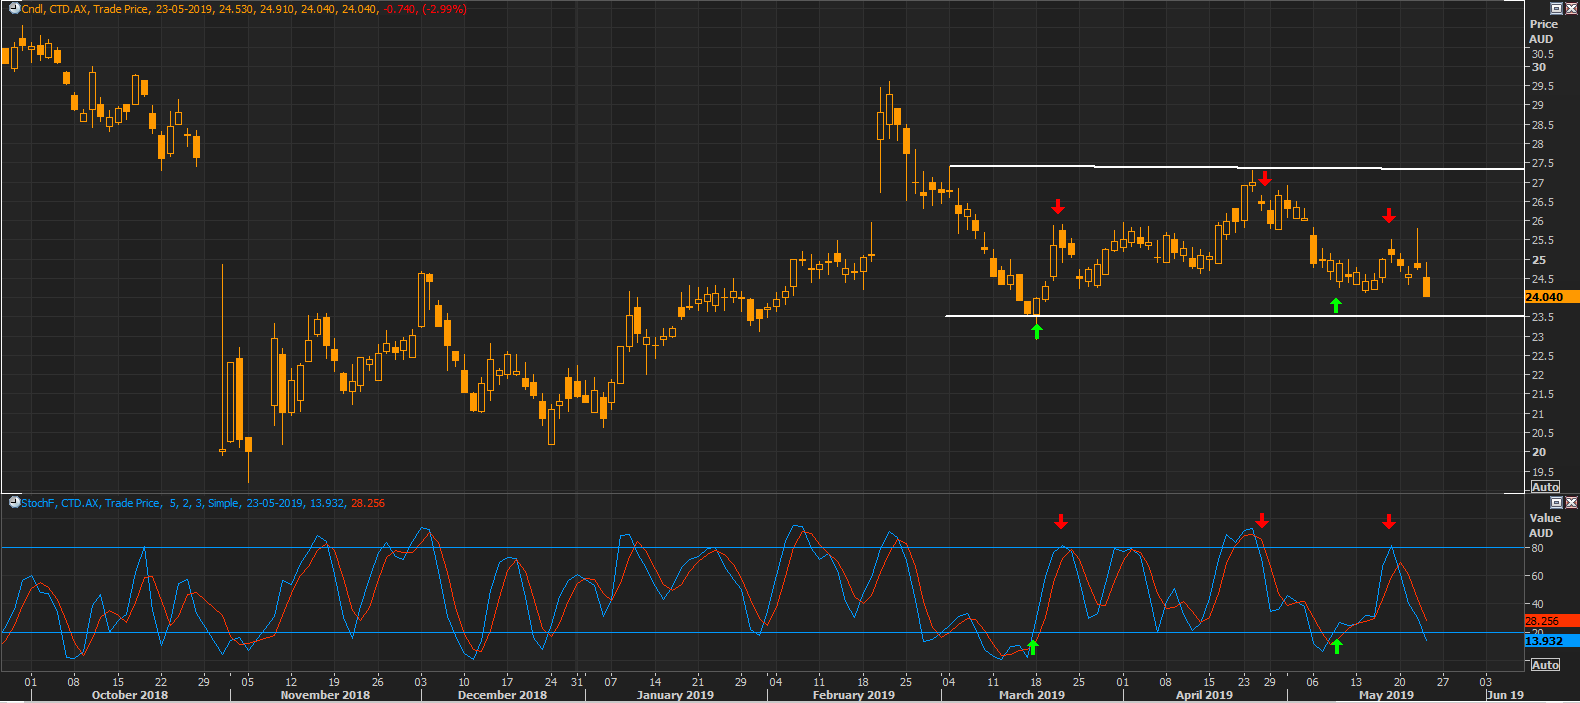This screenshot has height=703, width=1580.
Task: Select the Cndl chart type label in the header
Action: click(33, 9)
